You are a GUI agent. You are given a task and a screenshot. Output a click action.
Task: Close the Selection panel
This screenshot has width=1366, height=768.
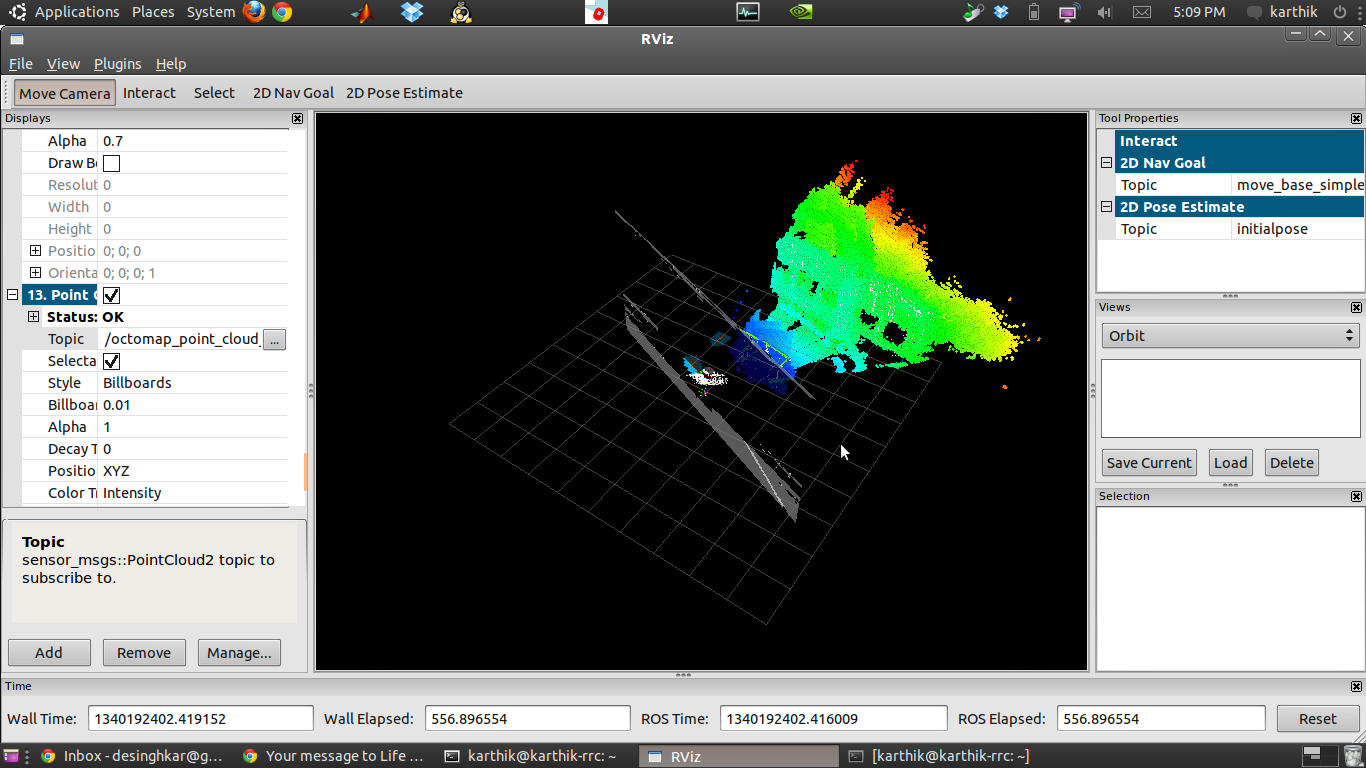(1356, 496)
